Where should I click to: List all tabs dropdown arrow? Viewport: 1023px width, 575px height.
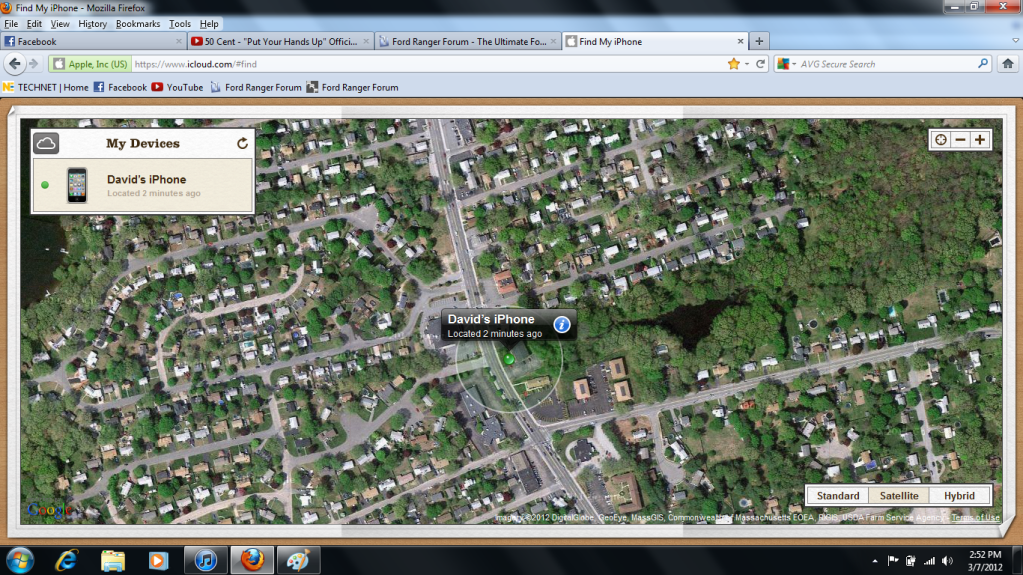click(1015, 40)
